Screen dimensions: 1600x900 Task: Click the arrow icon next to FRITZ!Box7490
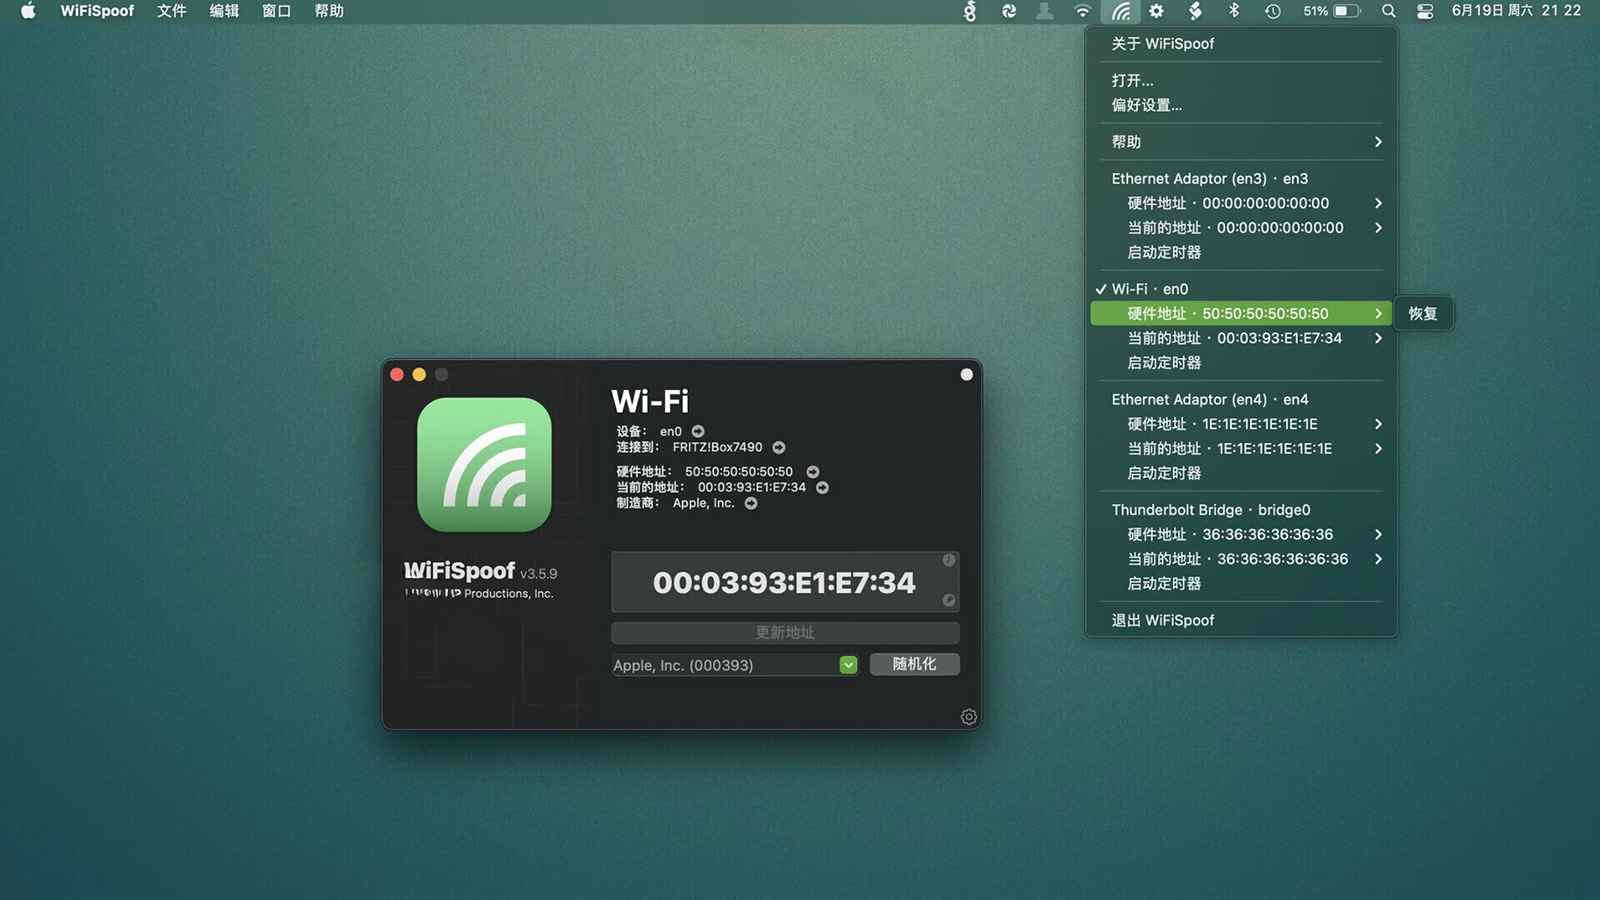pyautogui.click(x=779, y=448)
